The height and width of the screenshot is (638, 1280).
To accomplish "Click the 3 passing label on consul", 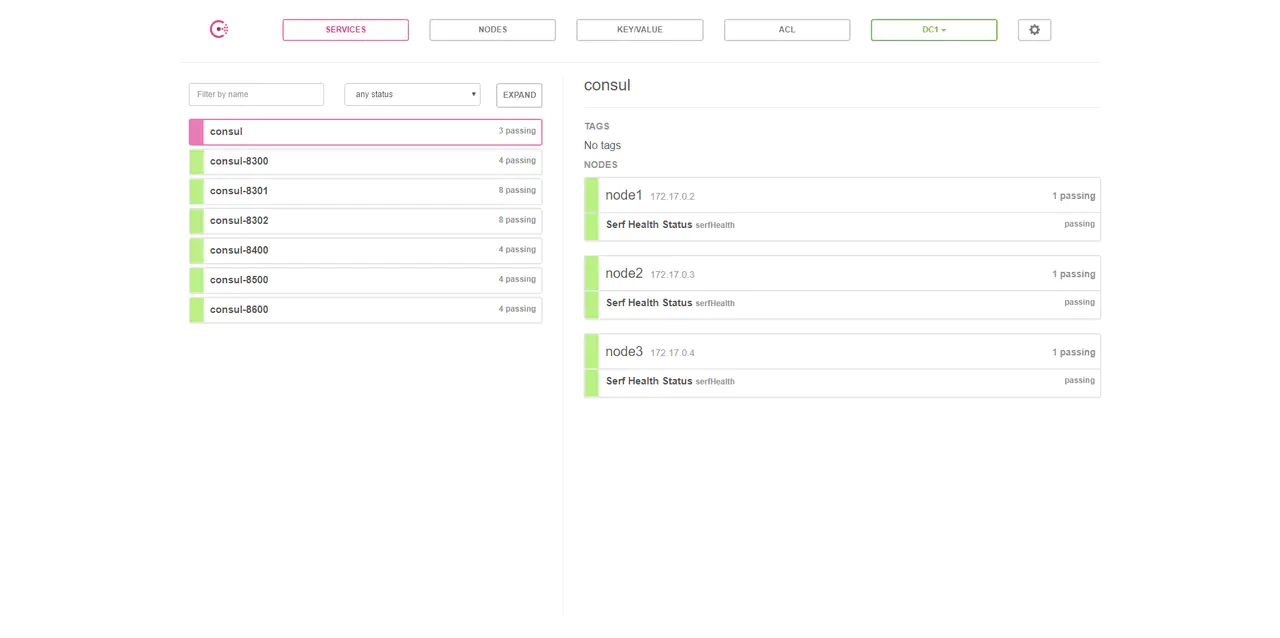I will pyautogui.click(x=517, y=131).
